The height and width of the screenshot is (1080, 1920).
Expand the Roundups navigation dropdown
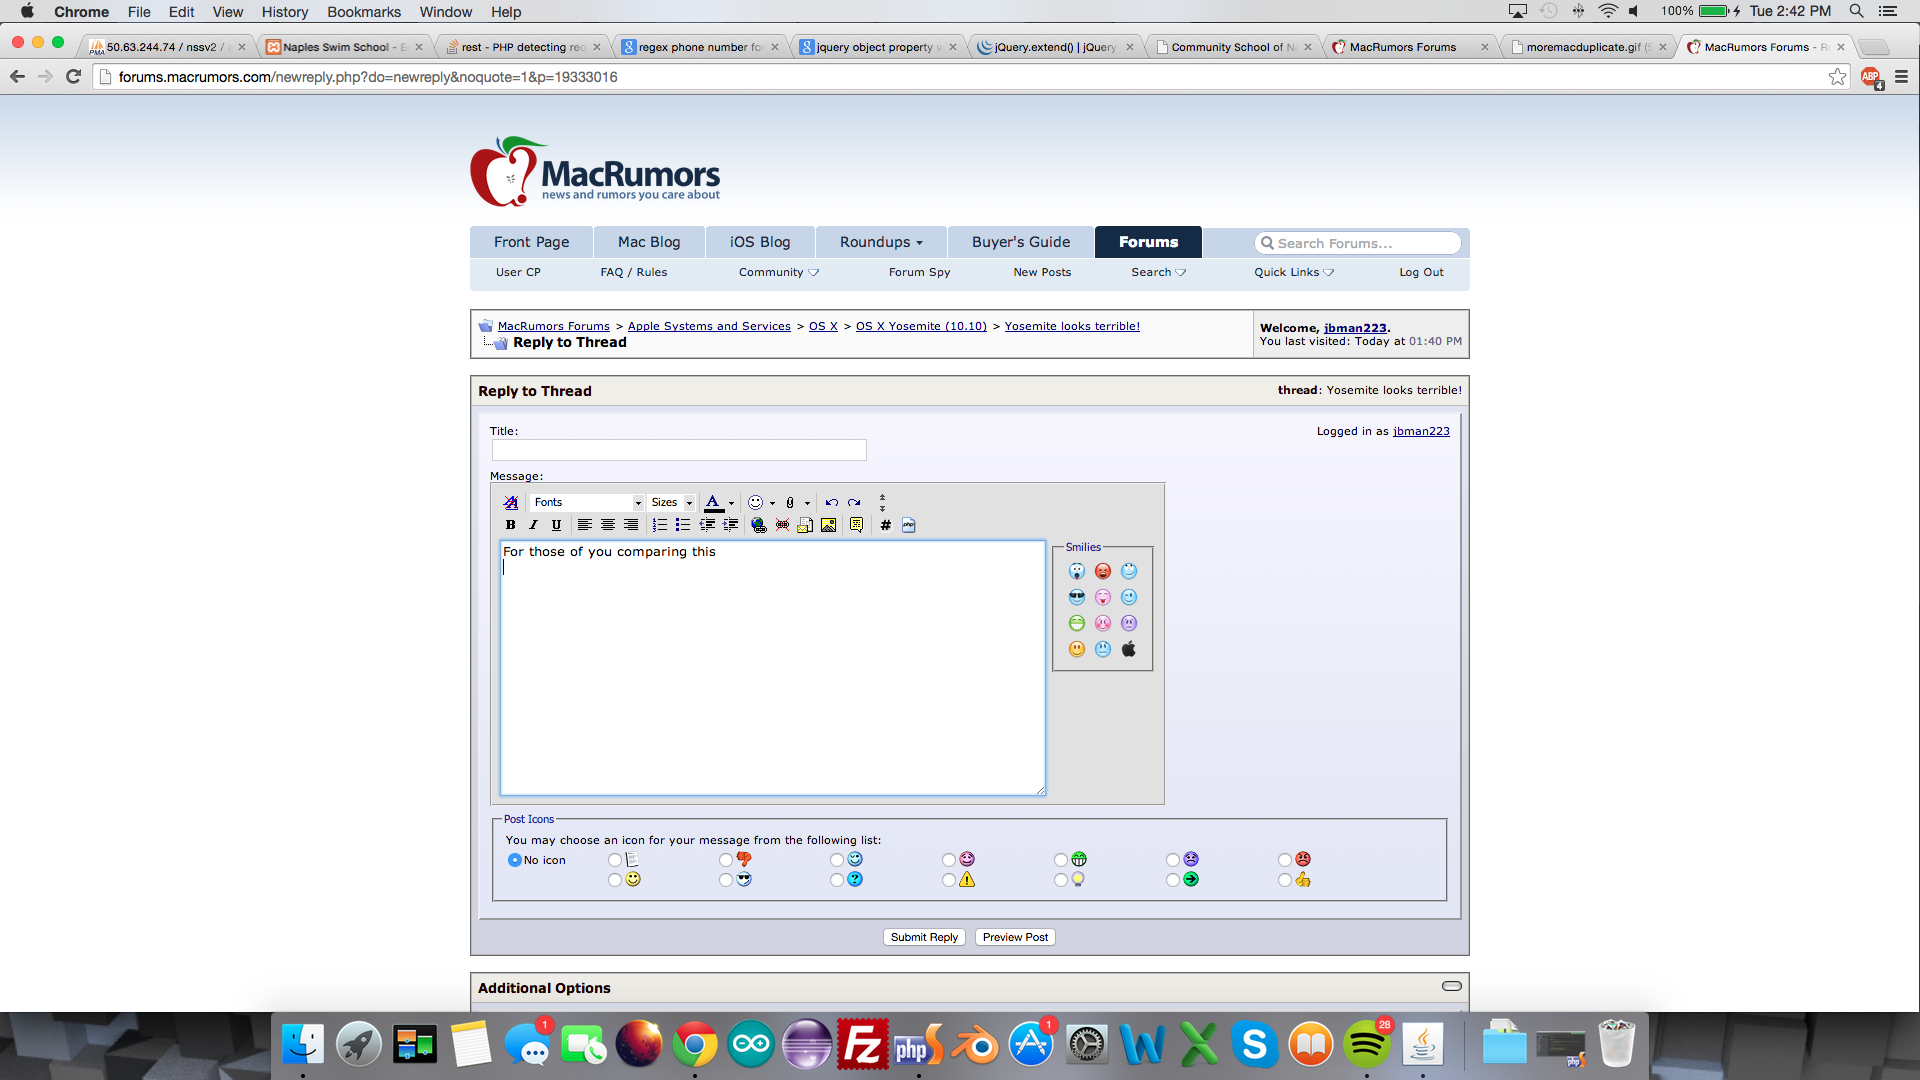click(881, 242)
